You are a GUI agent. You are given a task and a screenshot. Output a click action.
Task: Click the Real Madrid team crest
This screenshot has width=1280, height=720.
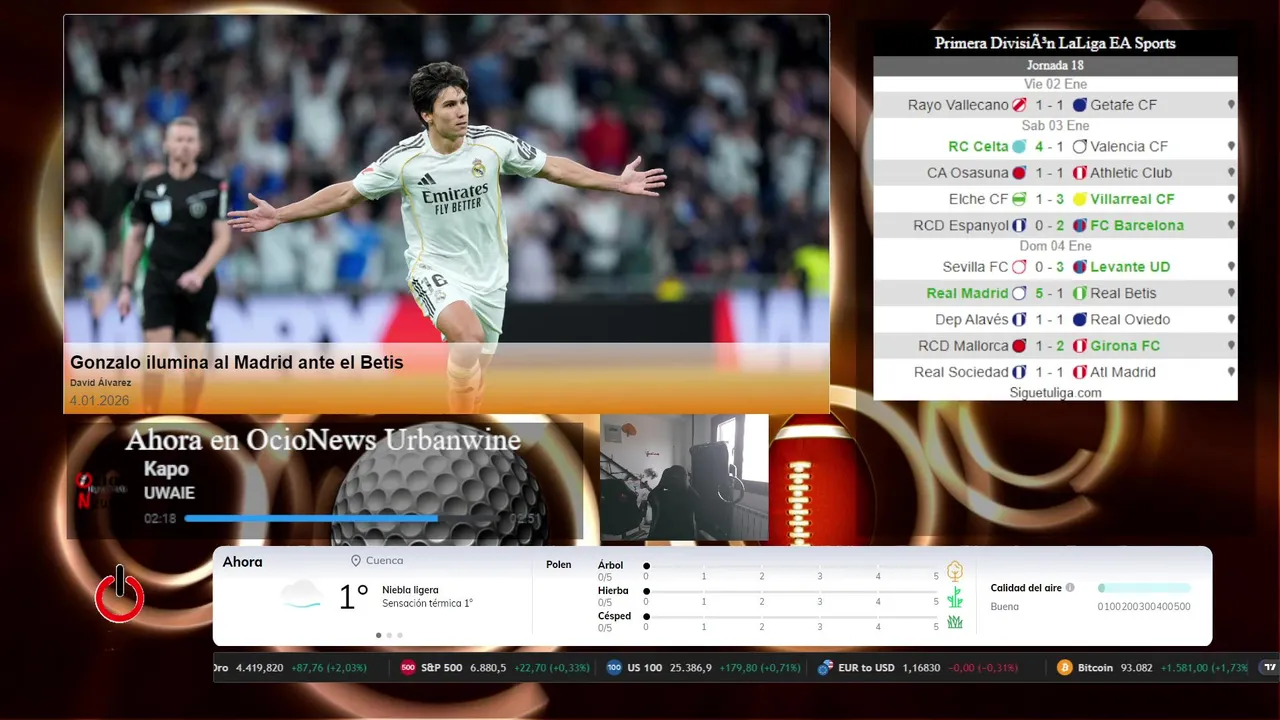1019,293
